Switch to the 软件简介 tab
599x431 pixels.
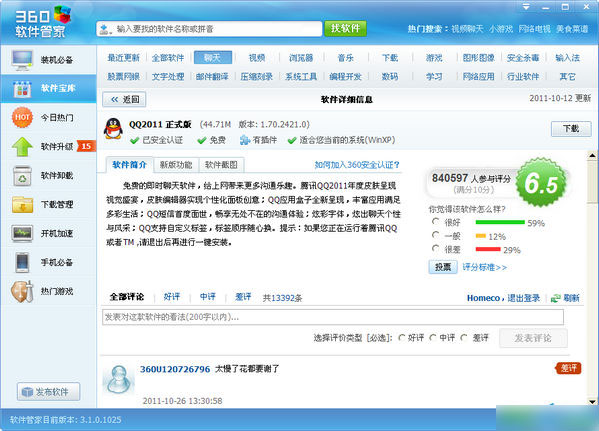[130, 165]
